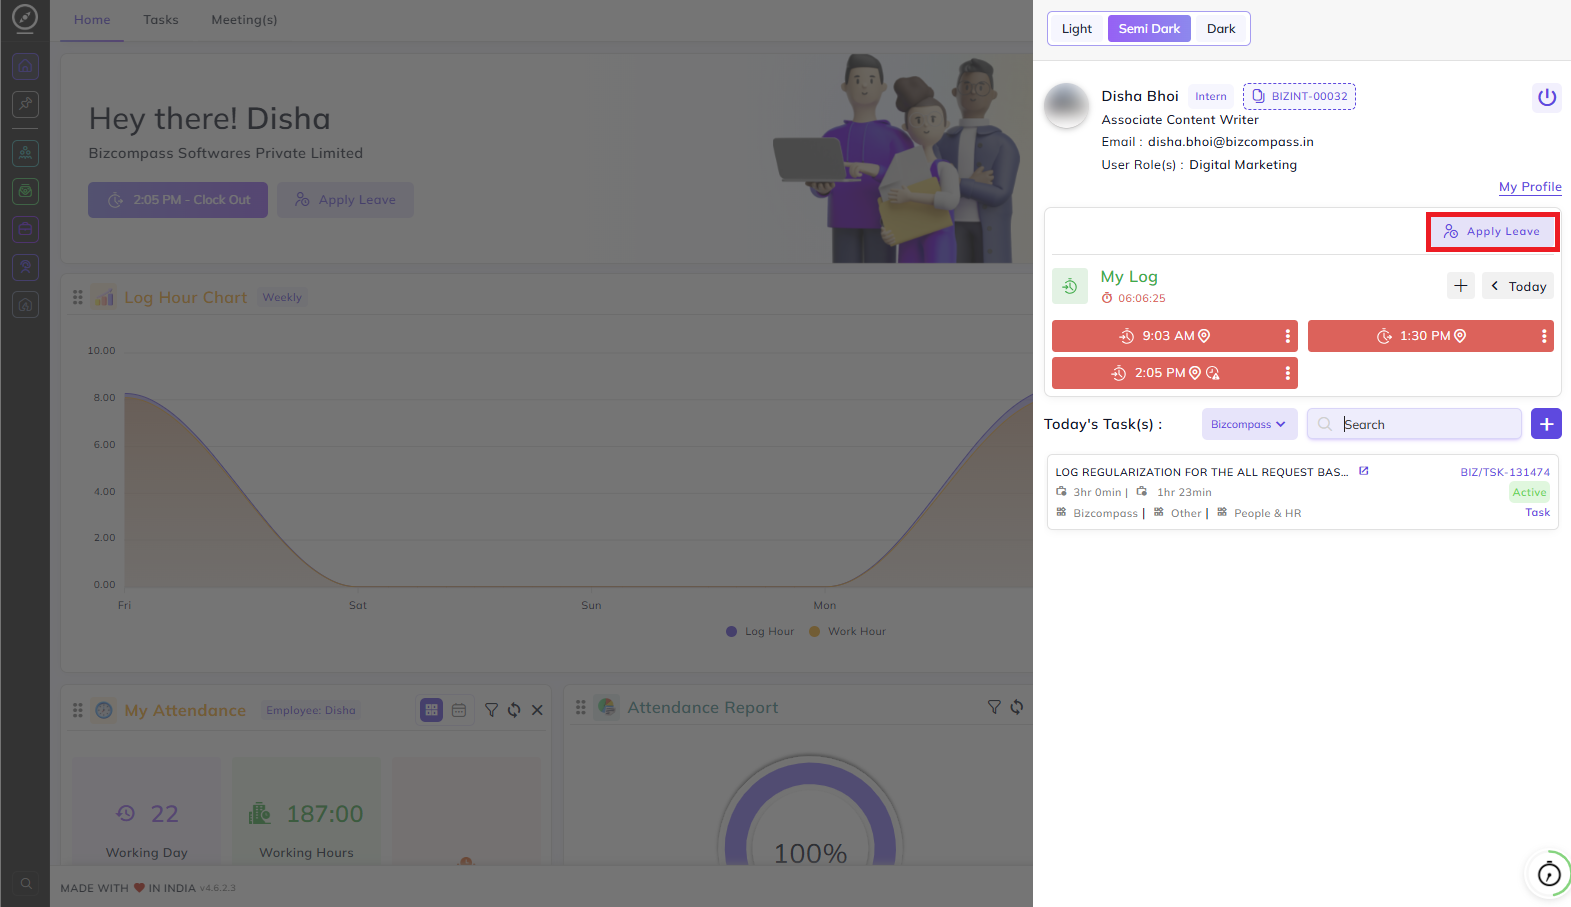Open the people group icon in sidebar
Viewport: 1571px width, 907px height.
[x=25, y=153]
